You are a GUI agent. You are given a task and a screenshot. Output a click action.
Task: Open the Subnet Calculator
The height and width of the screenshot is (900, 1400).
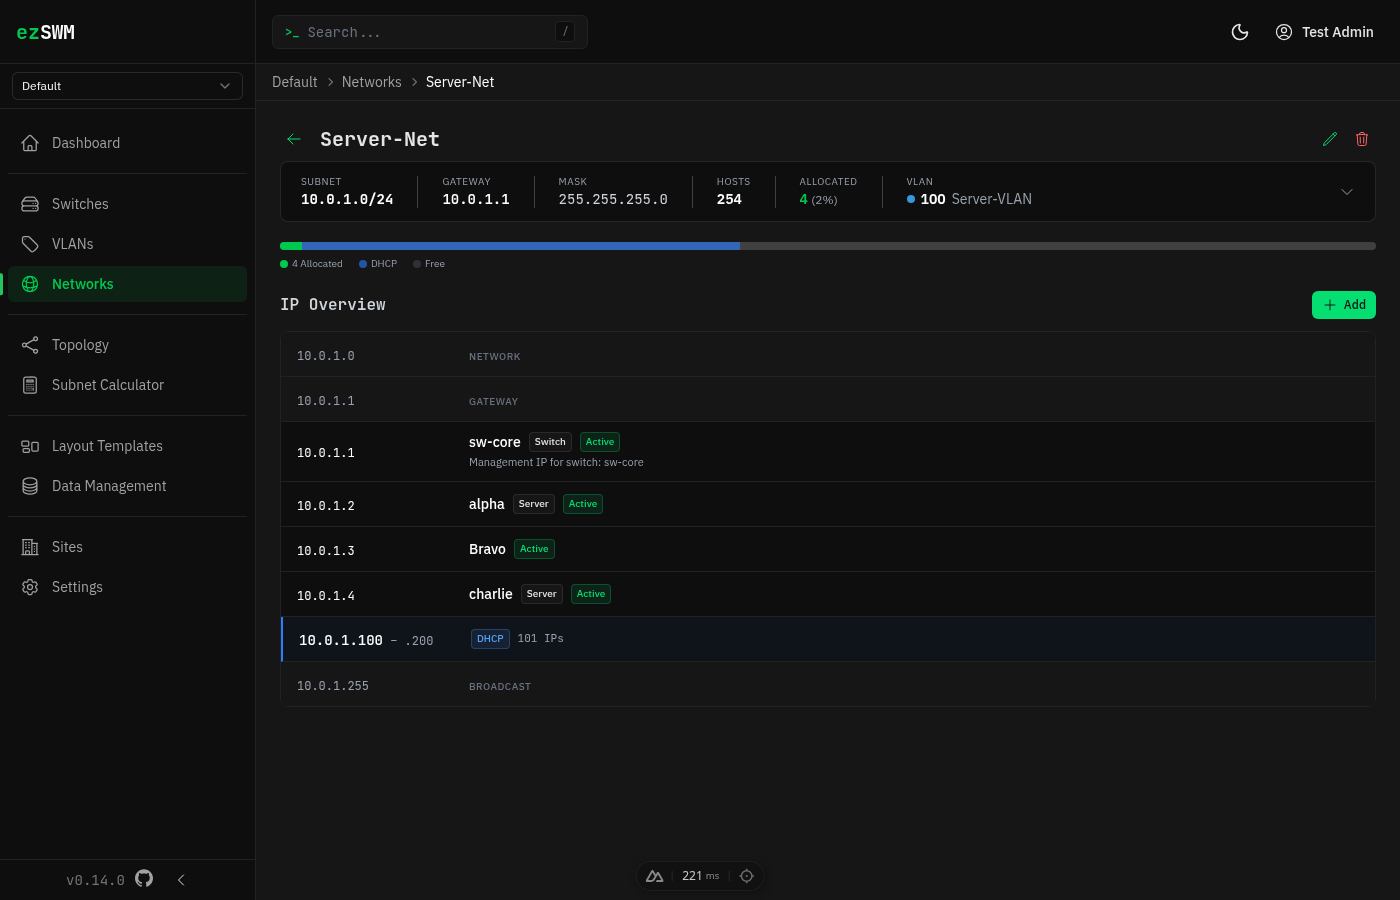(127, 385)
